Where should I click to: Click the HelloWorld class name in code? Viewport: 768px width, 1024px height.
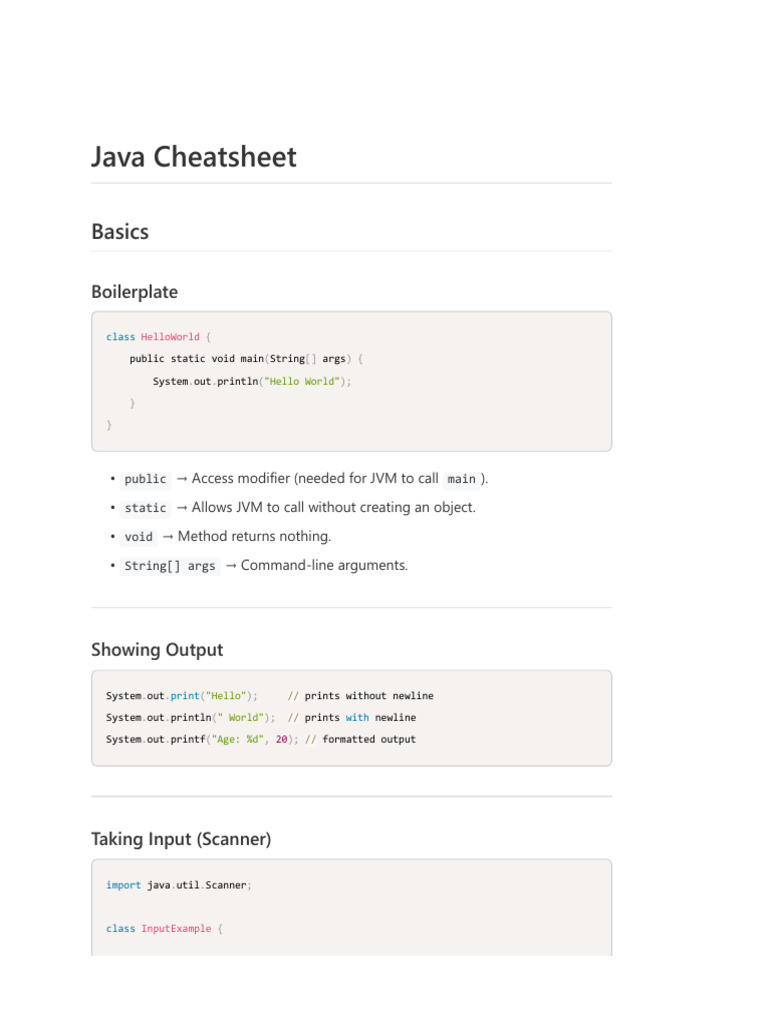[170, 337]
